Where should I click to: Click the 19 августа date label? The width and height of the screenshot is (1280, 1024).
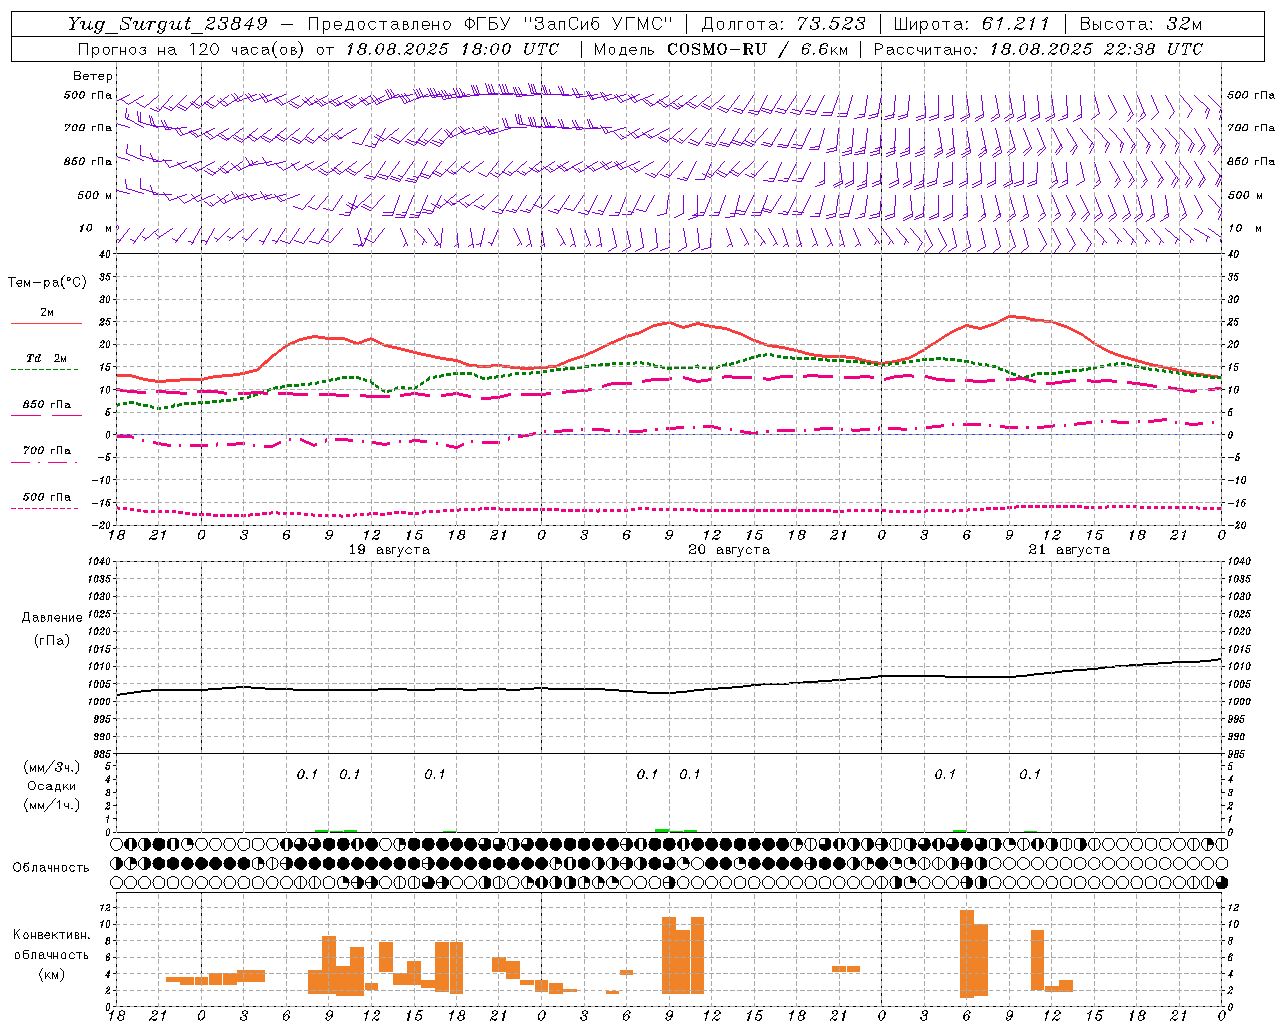[389, 550]
